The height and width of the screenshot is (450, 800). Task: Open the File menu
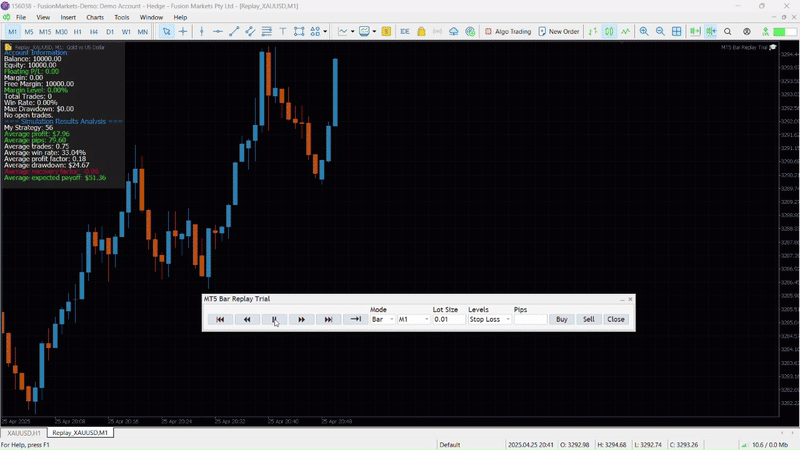click(21, 17)
